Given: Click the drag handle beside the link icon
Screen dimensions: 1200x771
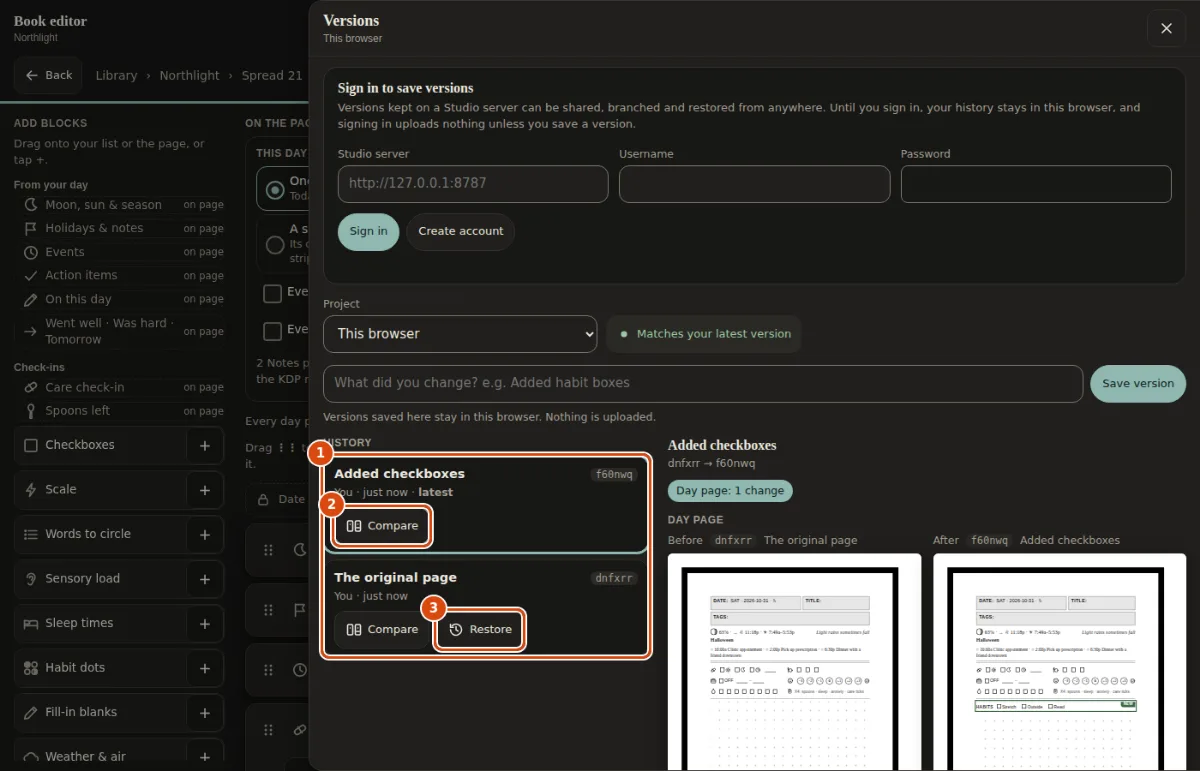Looking at the screenshot, I should tap(268, 730).
